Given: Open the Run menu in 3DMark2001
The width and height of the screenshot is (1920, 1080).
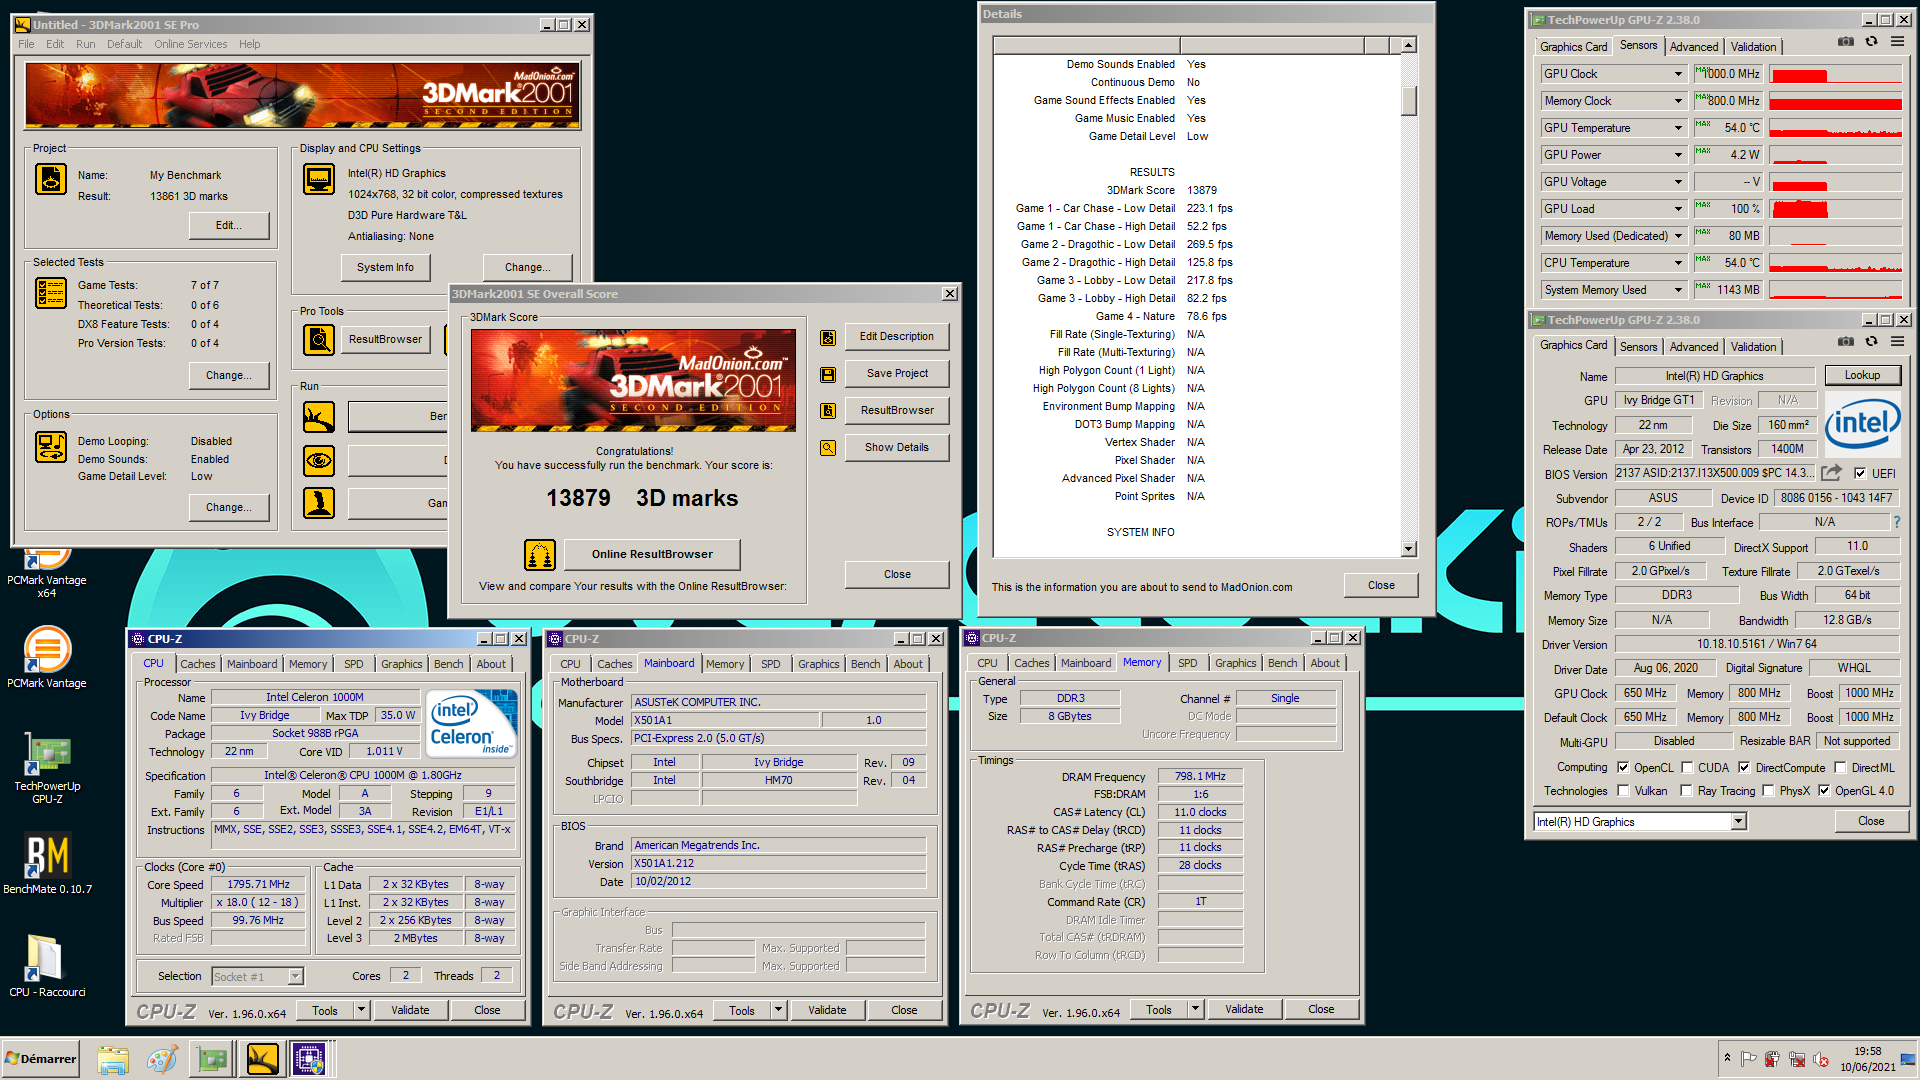Looking at the screenshot, I should point(86,44).
